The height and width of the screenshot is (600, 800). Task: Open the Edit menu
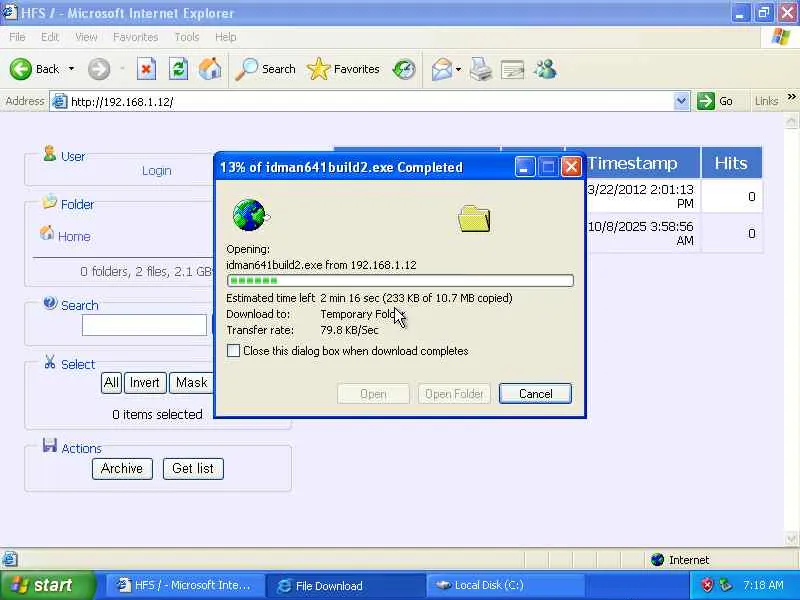(x=49, y=37)
